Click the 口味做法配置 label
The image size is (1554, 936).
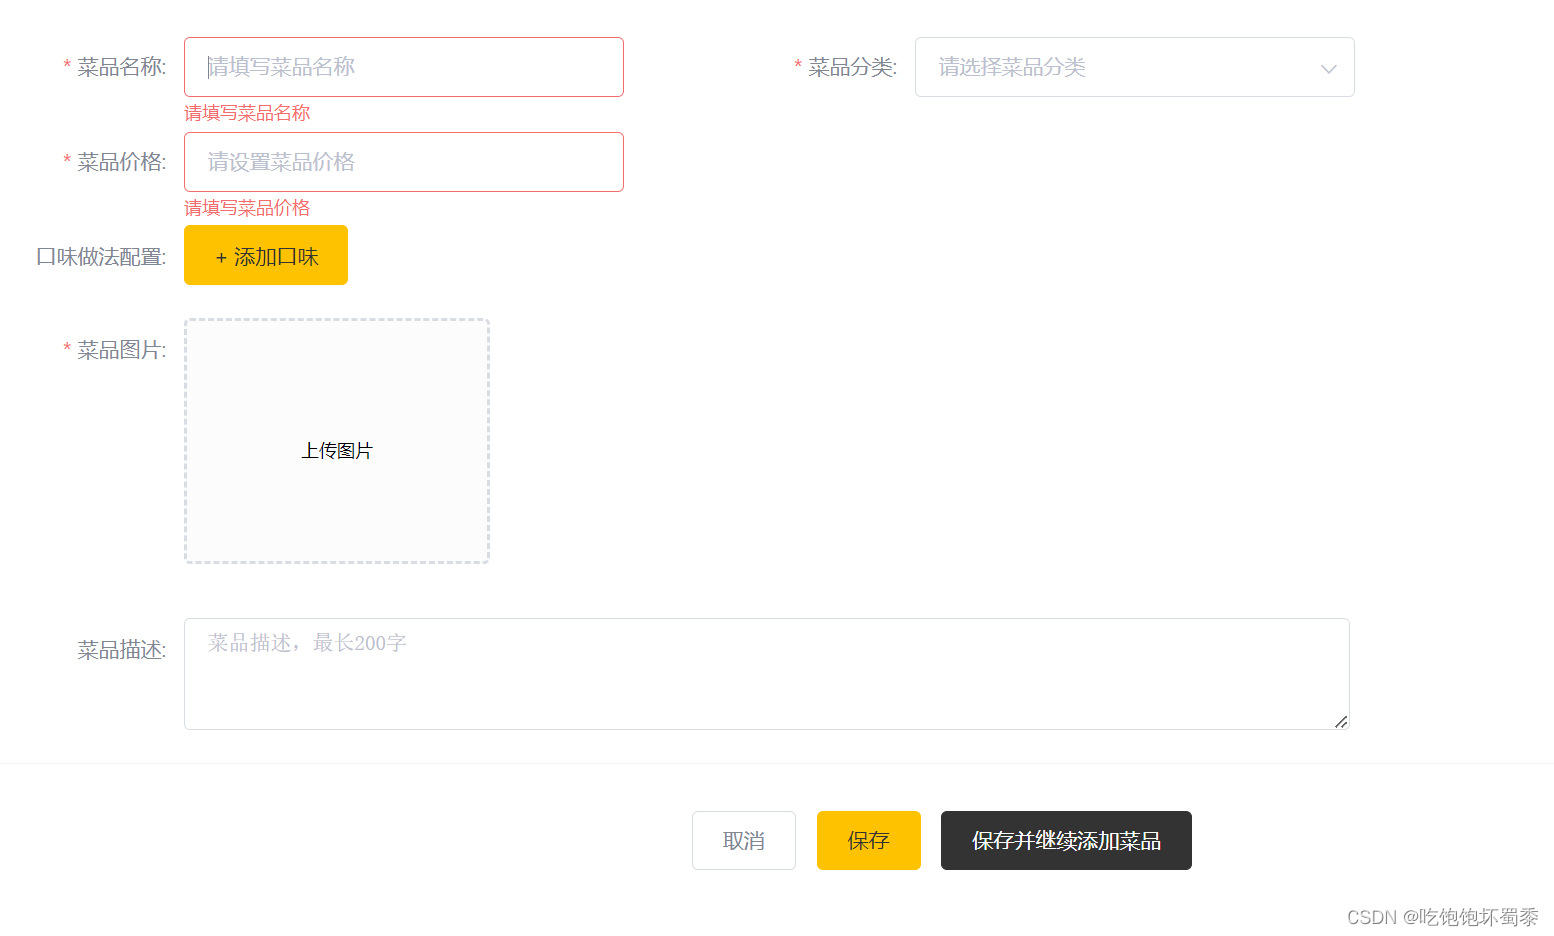click(99, 255)
